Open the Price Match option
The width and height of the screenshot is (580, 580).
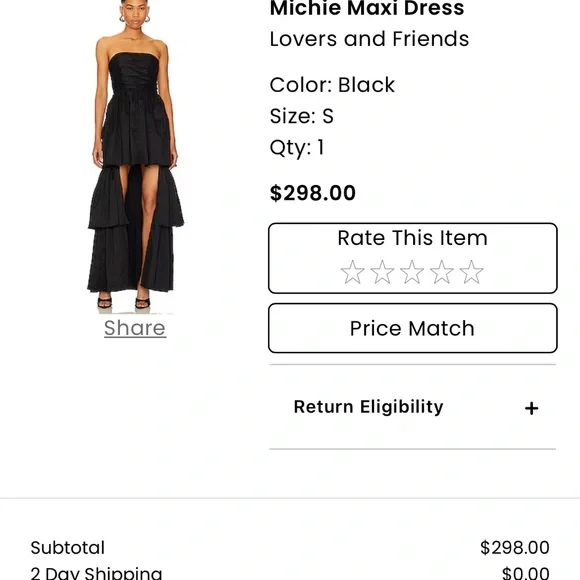pos(412,328)
